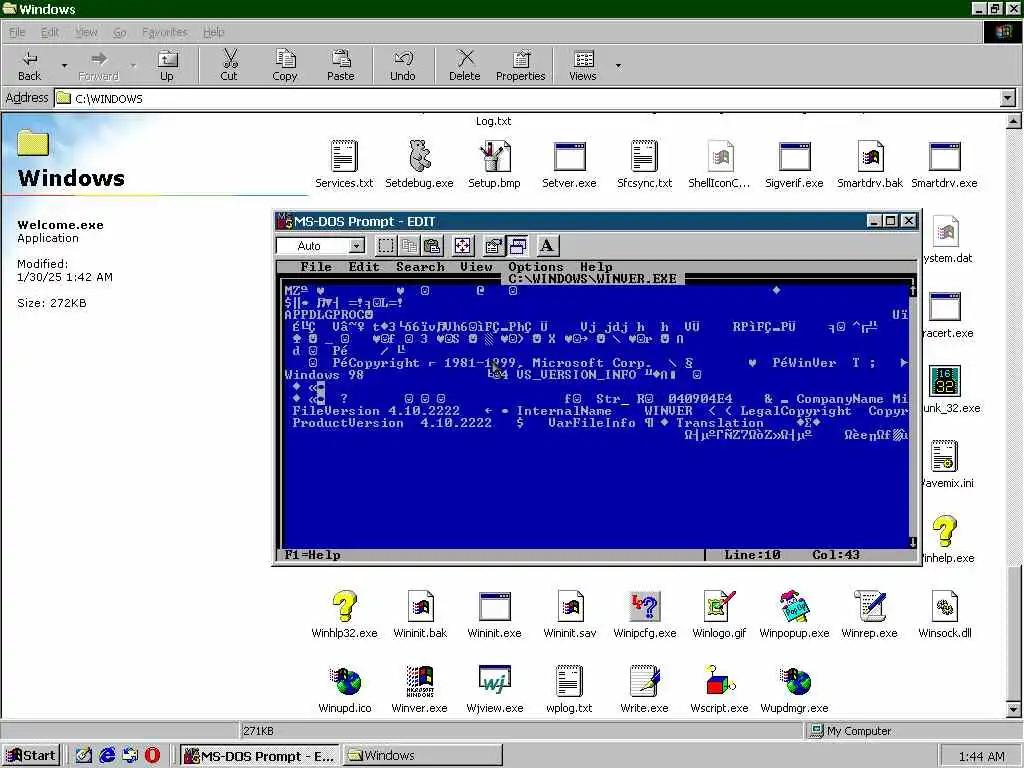The width and height of the screenshot is (1024, 768).
Task: Switch to Windows folder taskbar button
Action: coord(423,756)
